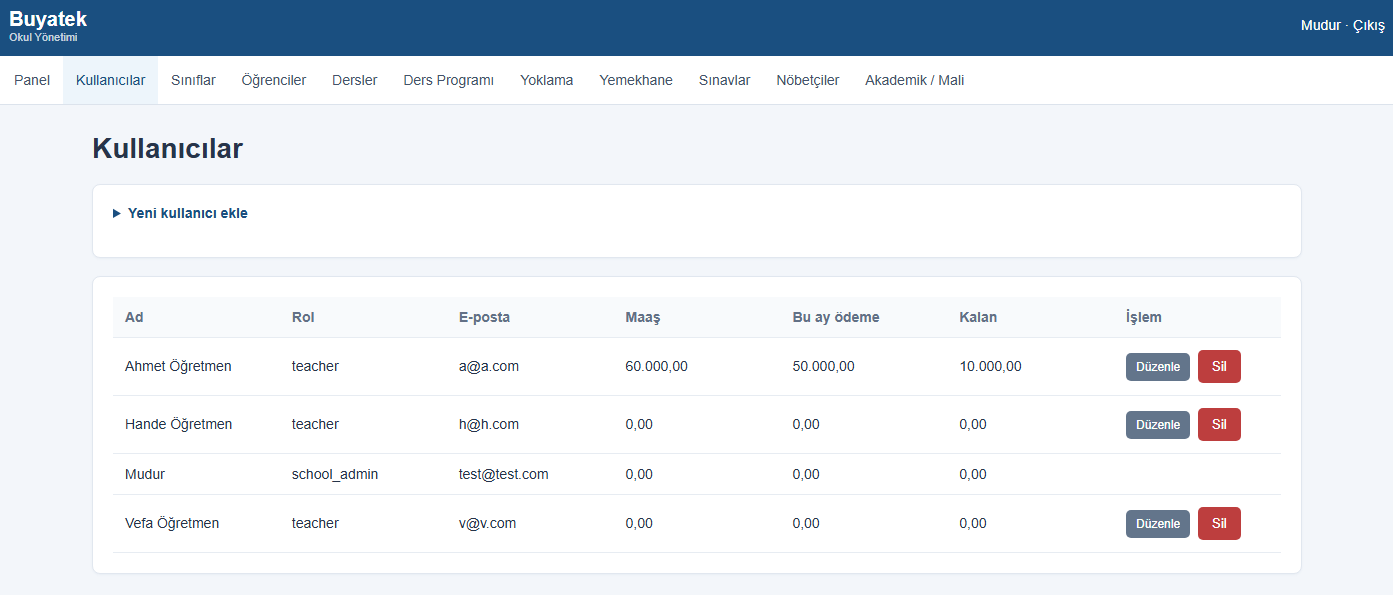Switch to the Dersler tab
Viewport: 1393px width, 595px height.
click(x=355, y=80)
